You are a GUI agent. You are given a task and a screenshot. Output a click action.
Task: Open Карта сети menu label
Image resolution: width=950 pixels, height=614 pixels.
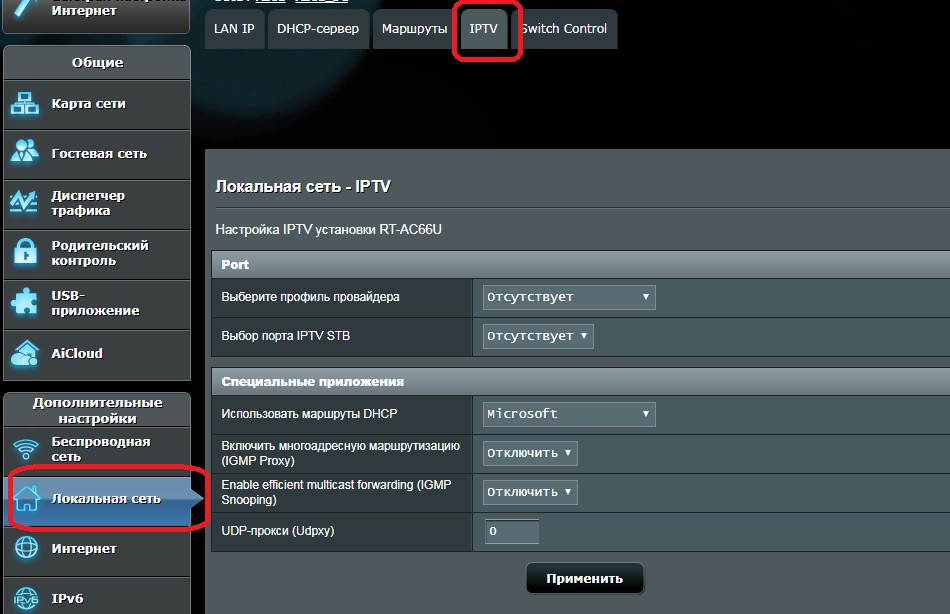click(88, 104)
